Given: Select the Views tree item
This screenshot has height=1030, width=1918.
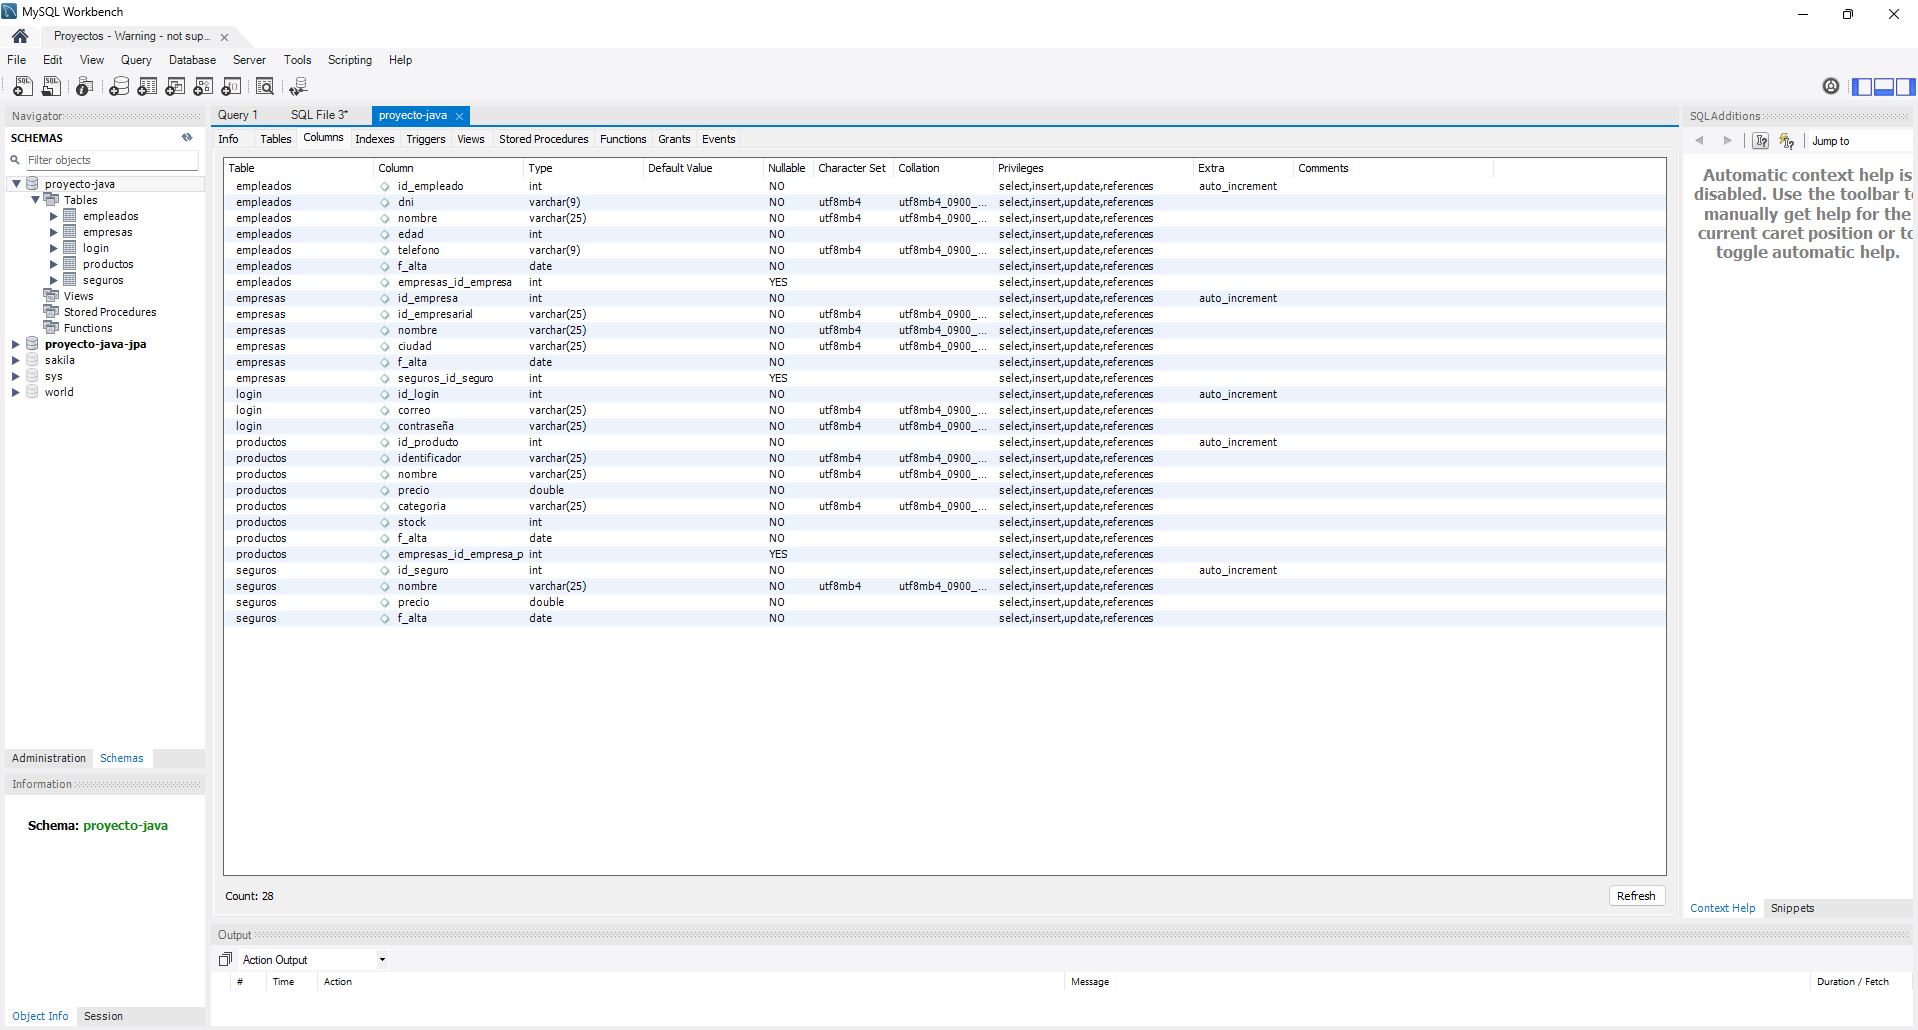Looking at the screenshot, I should [x=78, y=296].
